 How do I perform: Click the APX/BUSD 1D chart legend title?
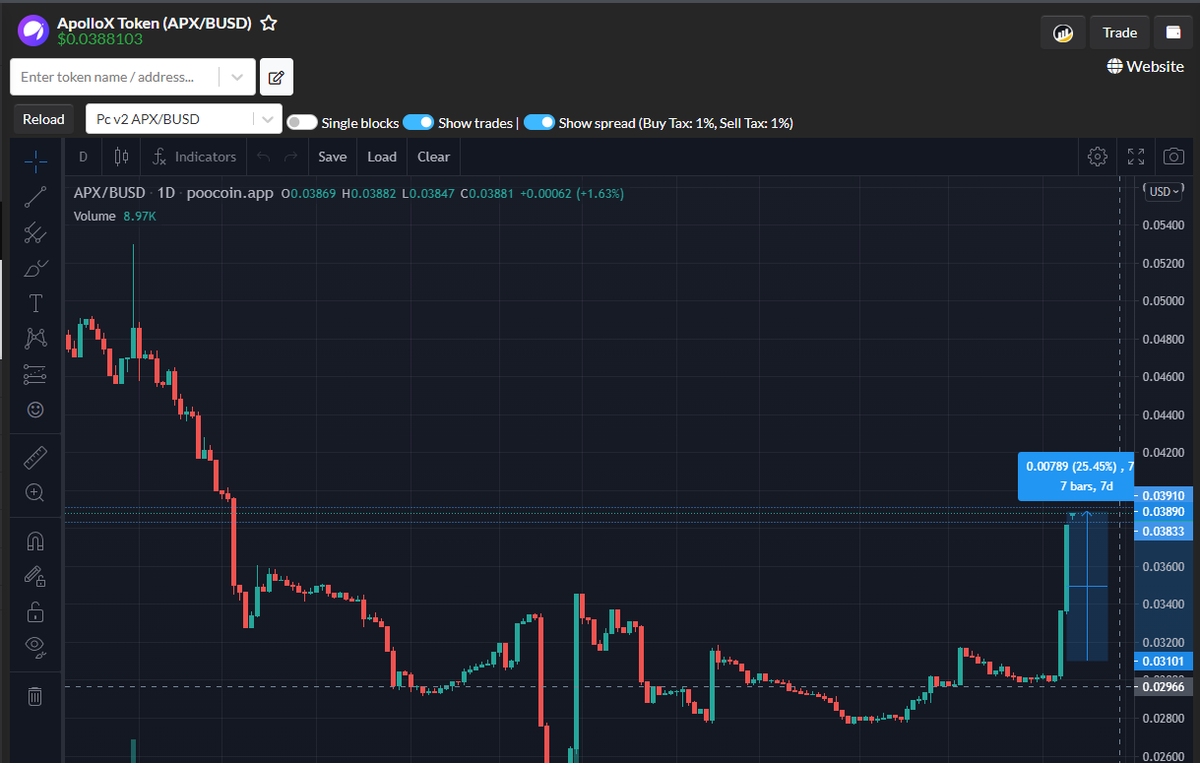[x=173, y=193]
